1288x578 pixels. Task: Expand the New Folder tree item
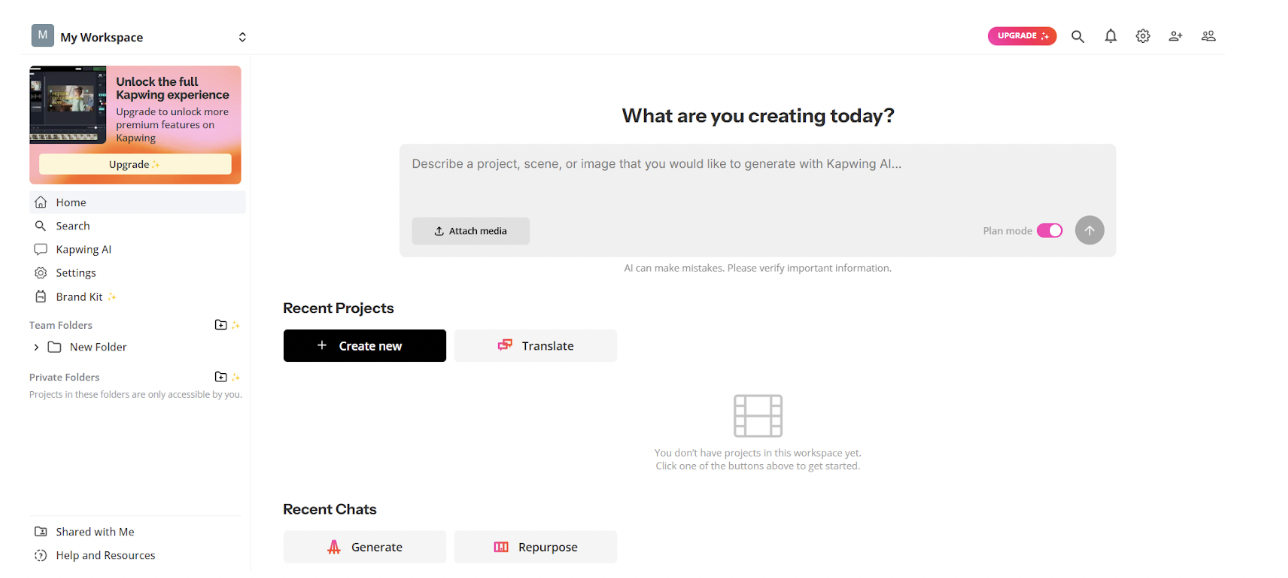point(37,347)
